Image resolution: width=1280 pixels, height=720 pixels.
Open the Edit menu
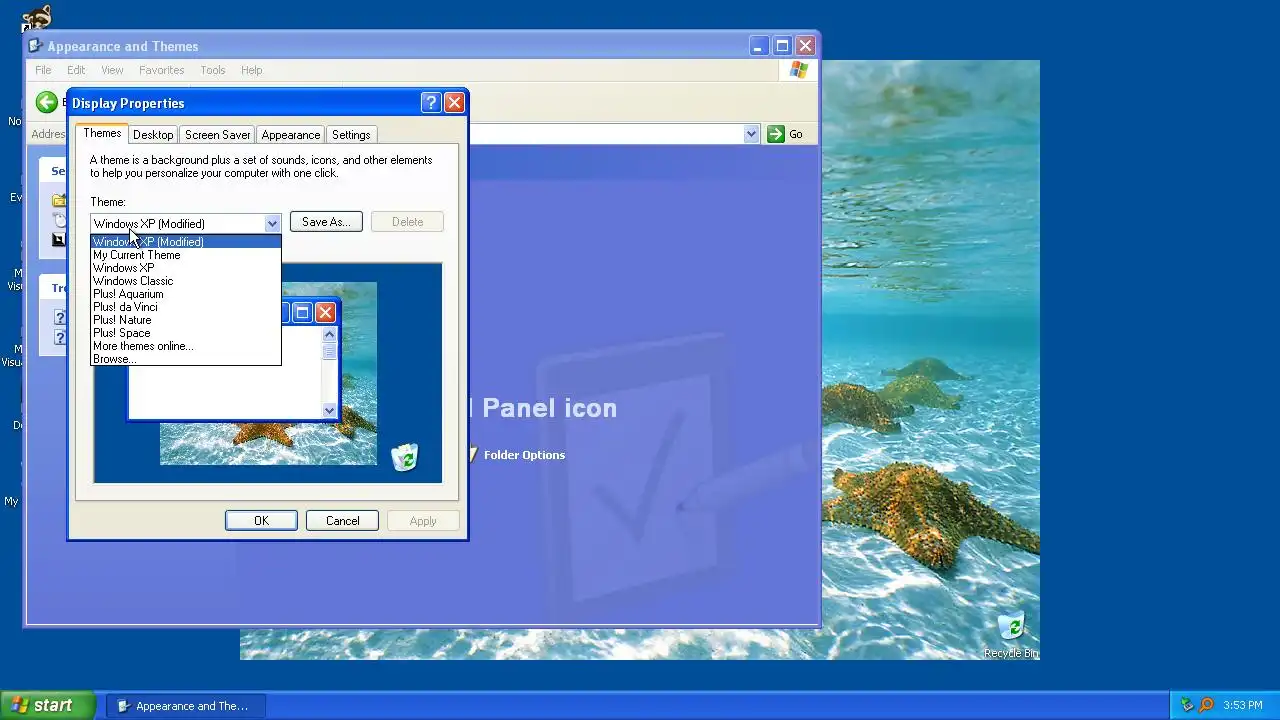(76, 70)
